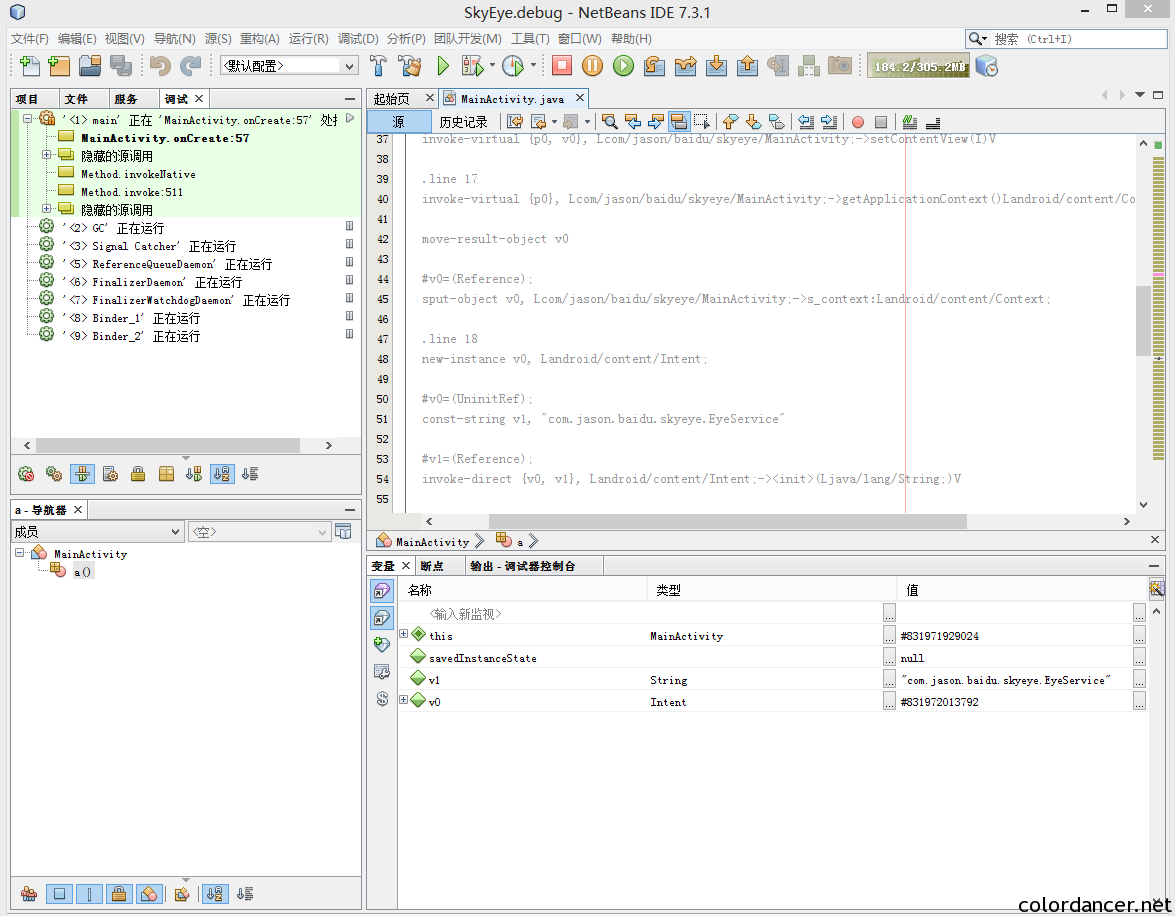Expand the 'this' variable row
The image size is (1175, 916).
(403, 634)
